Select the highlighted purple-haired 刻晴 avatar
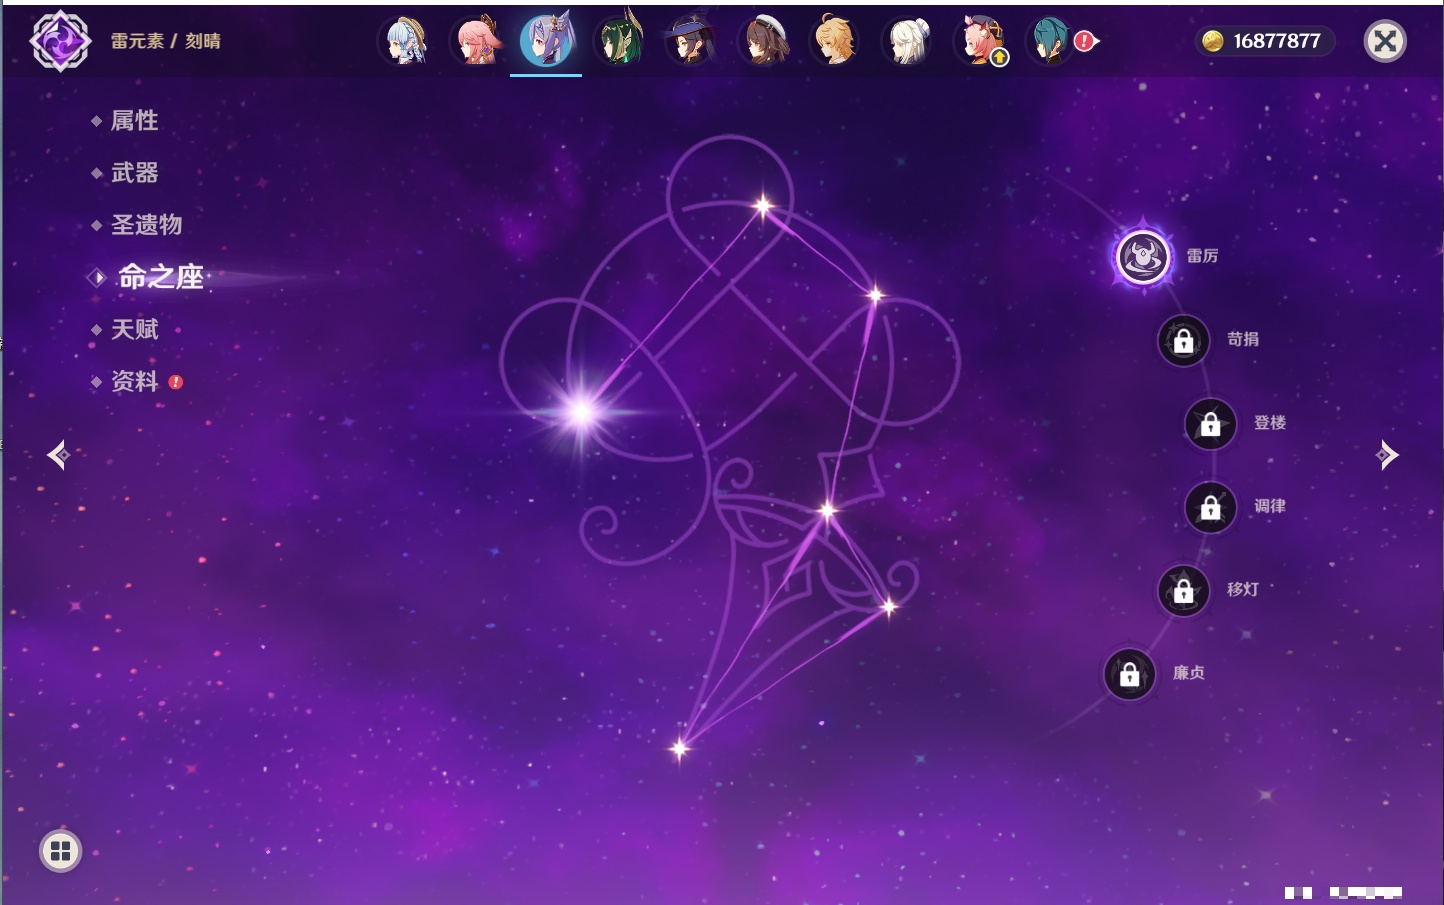The height and width of the screenshot is (905, 1444). click(546, 40)
